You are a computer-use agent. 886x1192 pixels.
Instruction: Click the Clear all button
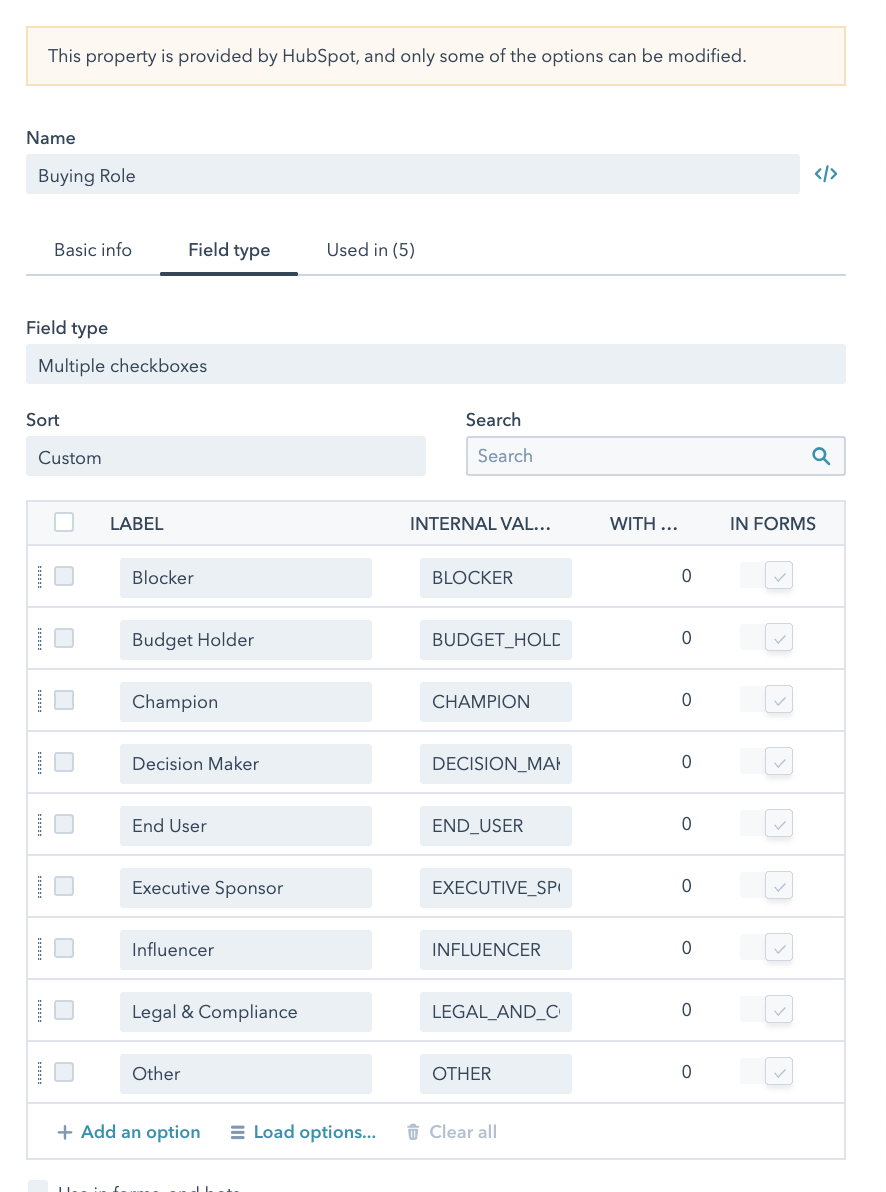click(451, 1132)
